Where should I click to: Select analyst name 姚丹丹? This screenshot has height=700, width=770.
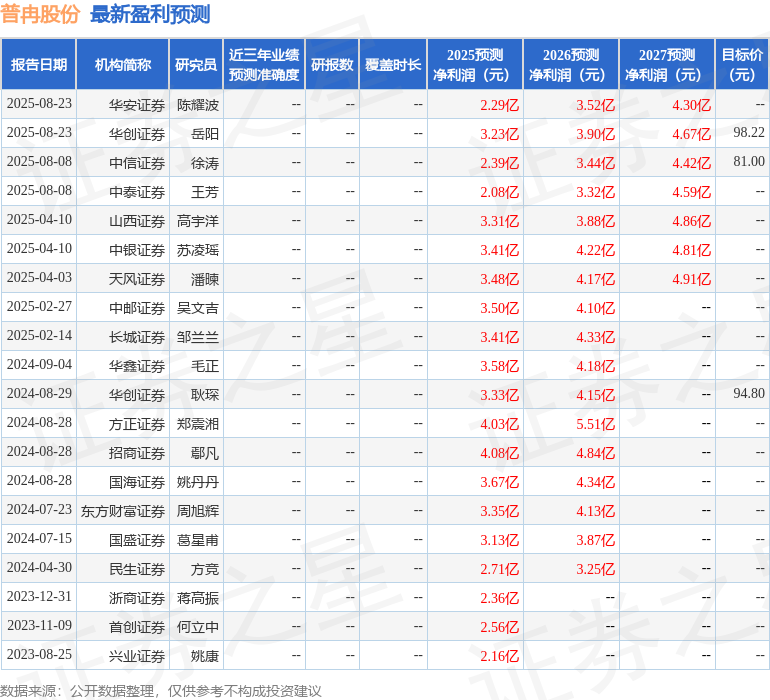point(197,482)
